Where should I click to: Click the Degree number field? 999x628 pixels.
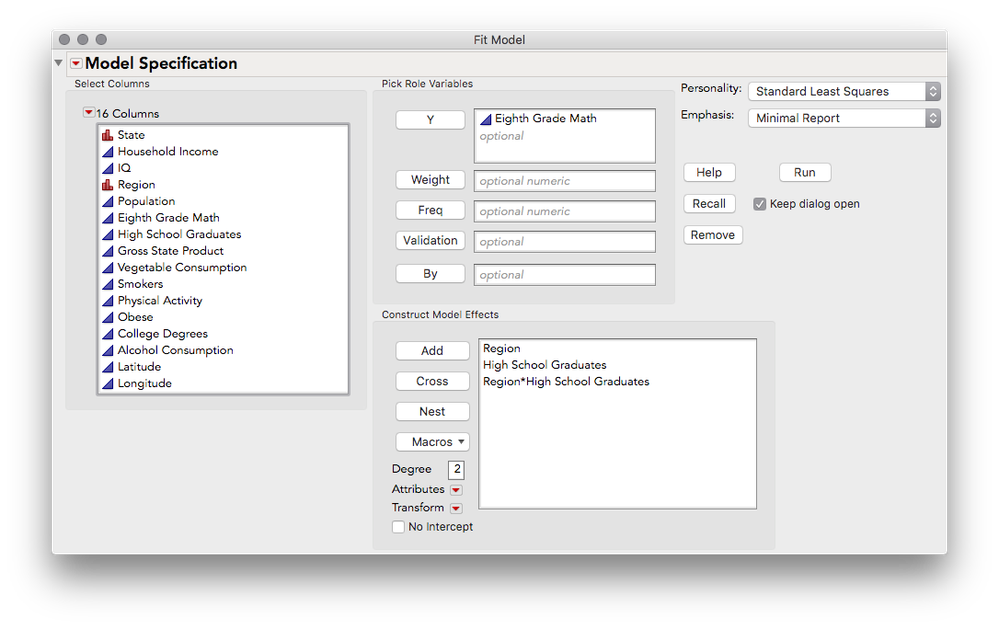[456, 469]
